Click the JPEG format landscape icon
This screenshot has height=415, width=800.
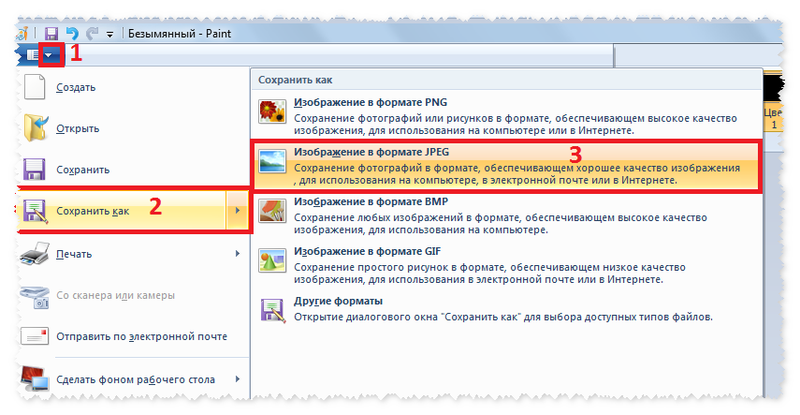pos(272,161)
